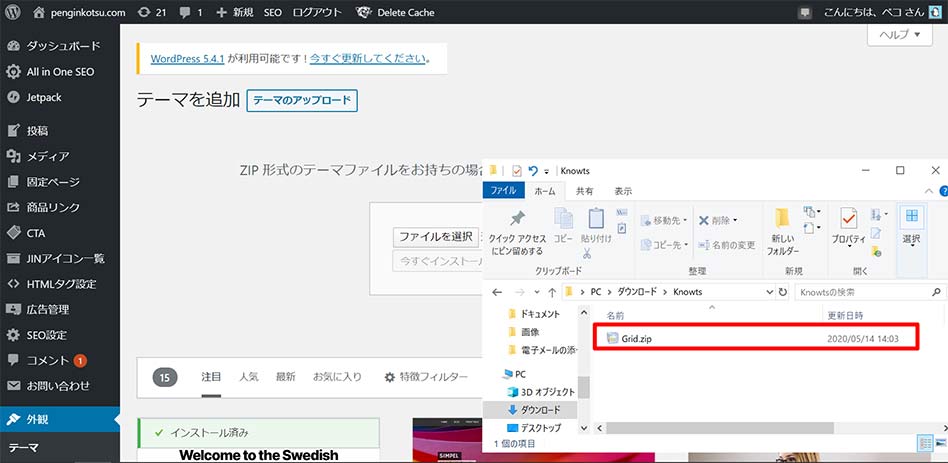Open HTMLタグ設定 in the sidebar
The height and width of the screenshot is (463, 948).
tap(60, 283)
